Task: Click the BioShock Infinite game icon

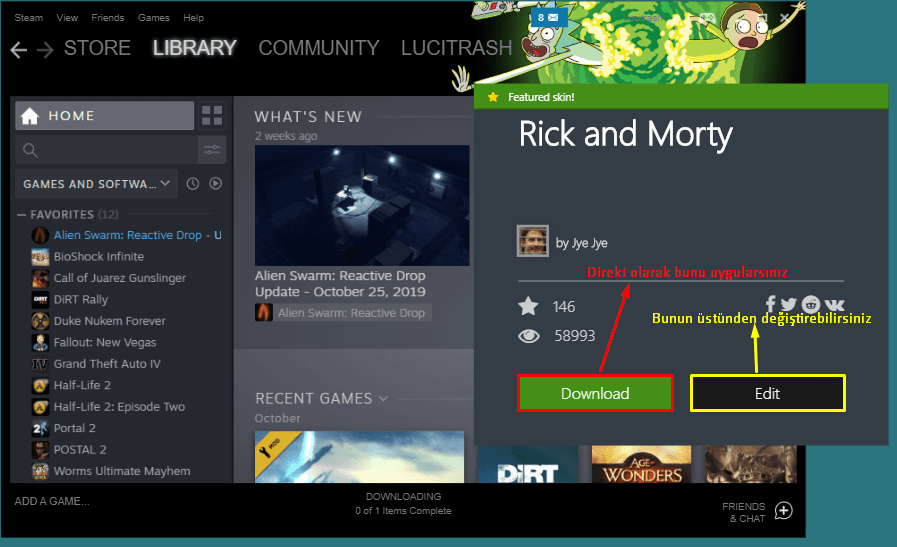Action: coord(39,257)
